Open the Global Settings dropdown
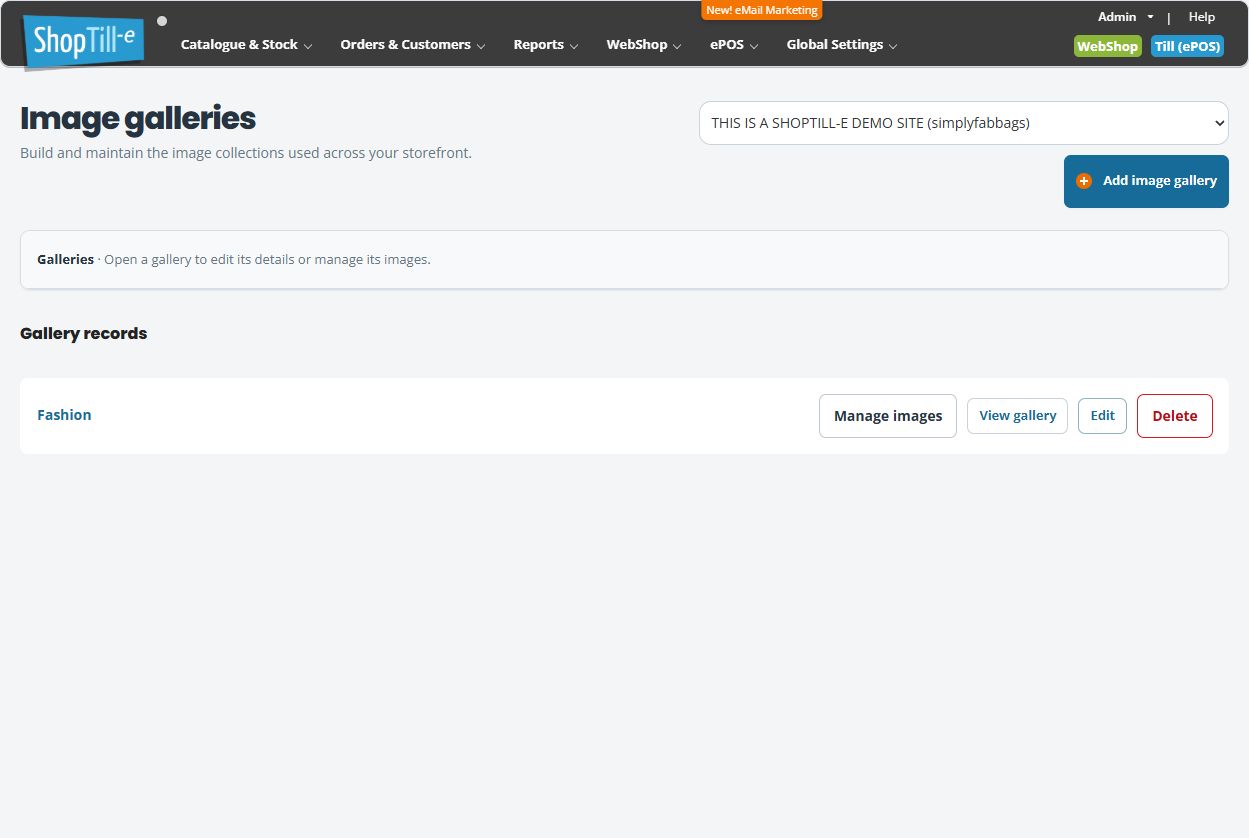The image size is (1249, 838). [x=842, y=45]
